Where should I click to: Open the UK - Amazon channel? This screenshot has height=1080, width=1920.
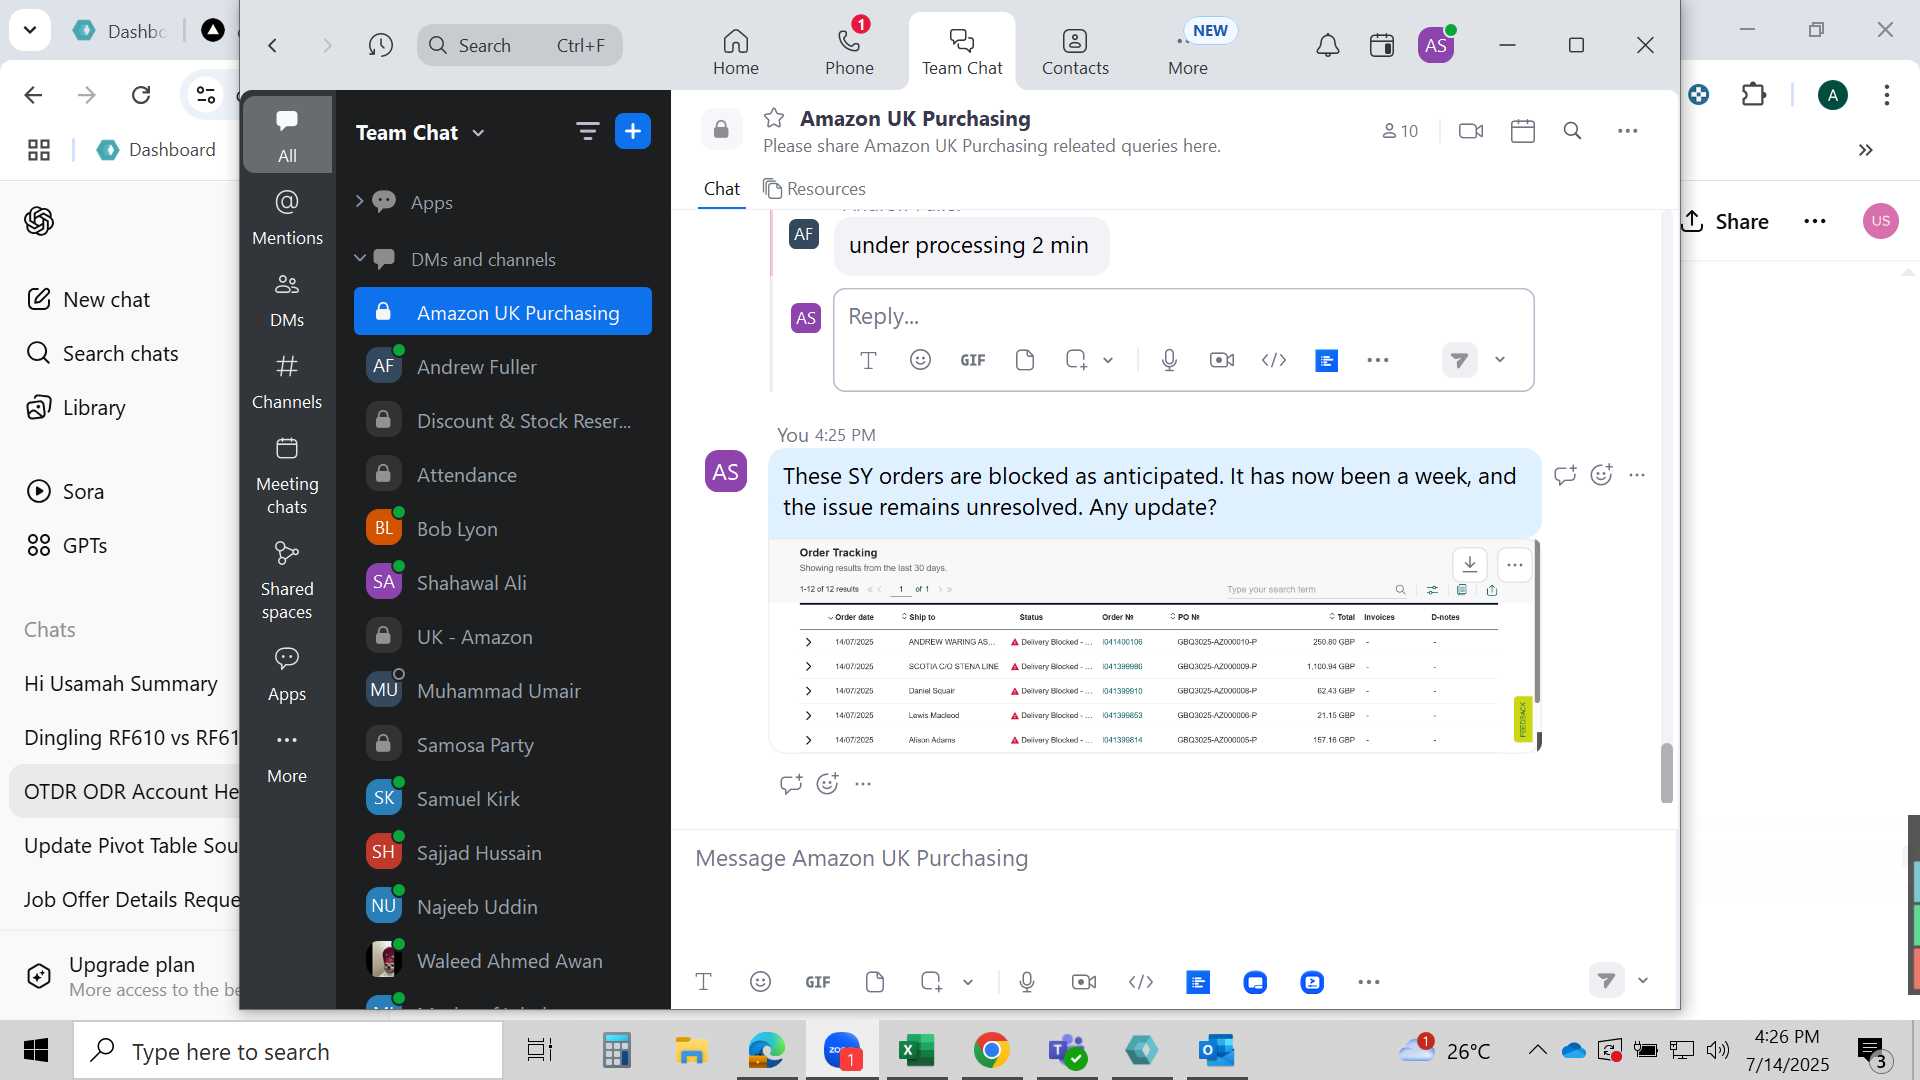point(503,637)
